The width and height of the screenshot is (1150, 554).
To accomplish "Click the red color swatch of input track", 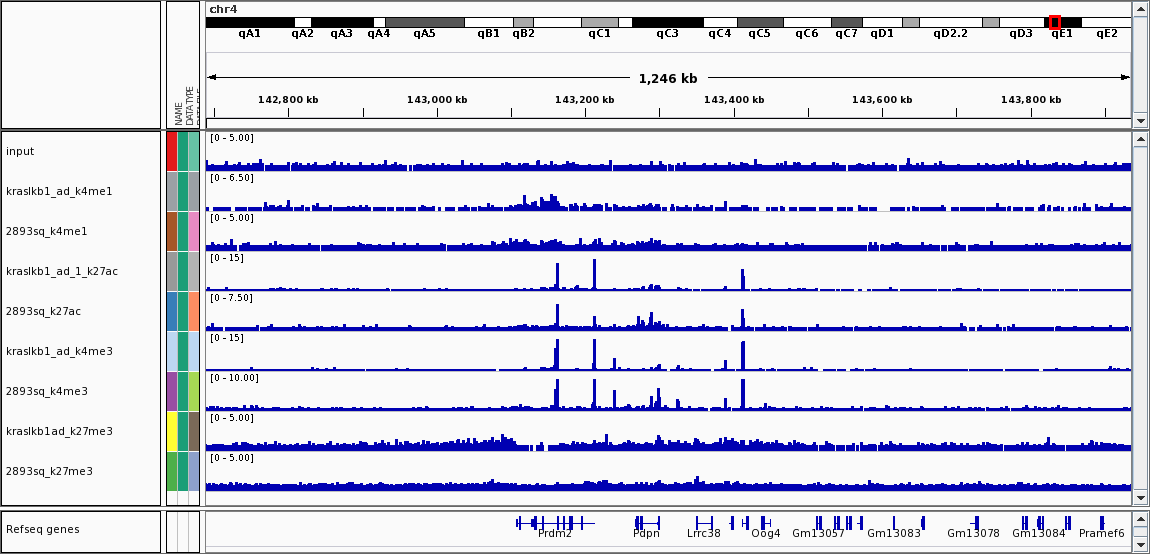I will (172, 151).
